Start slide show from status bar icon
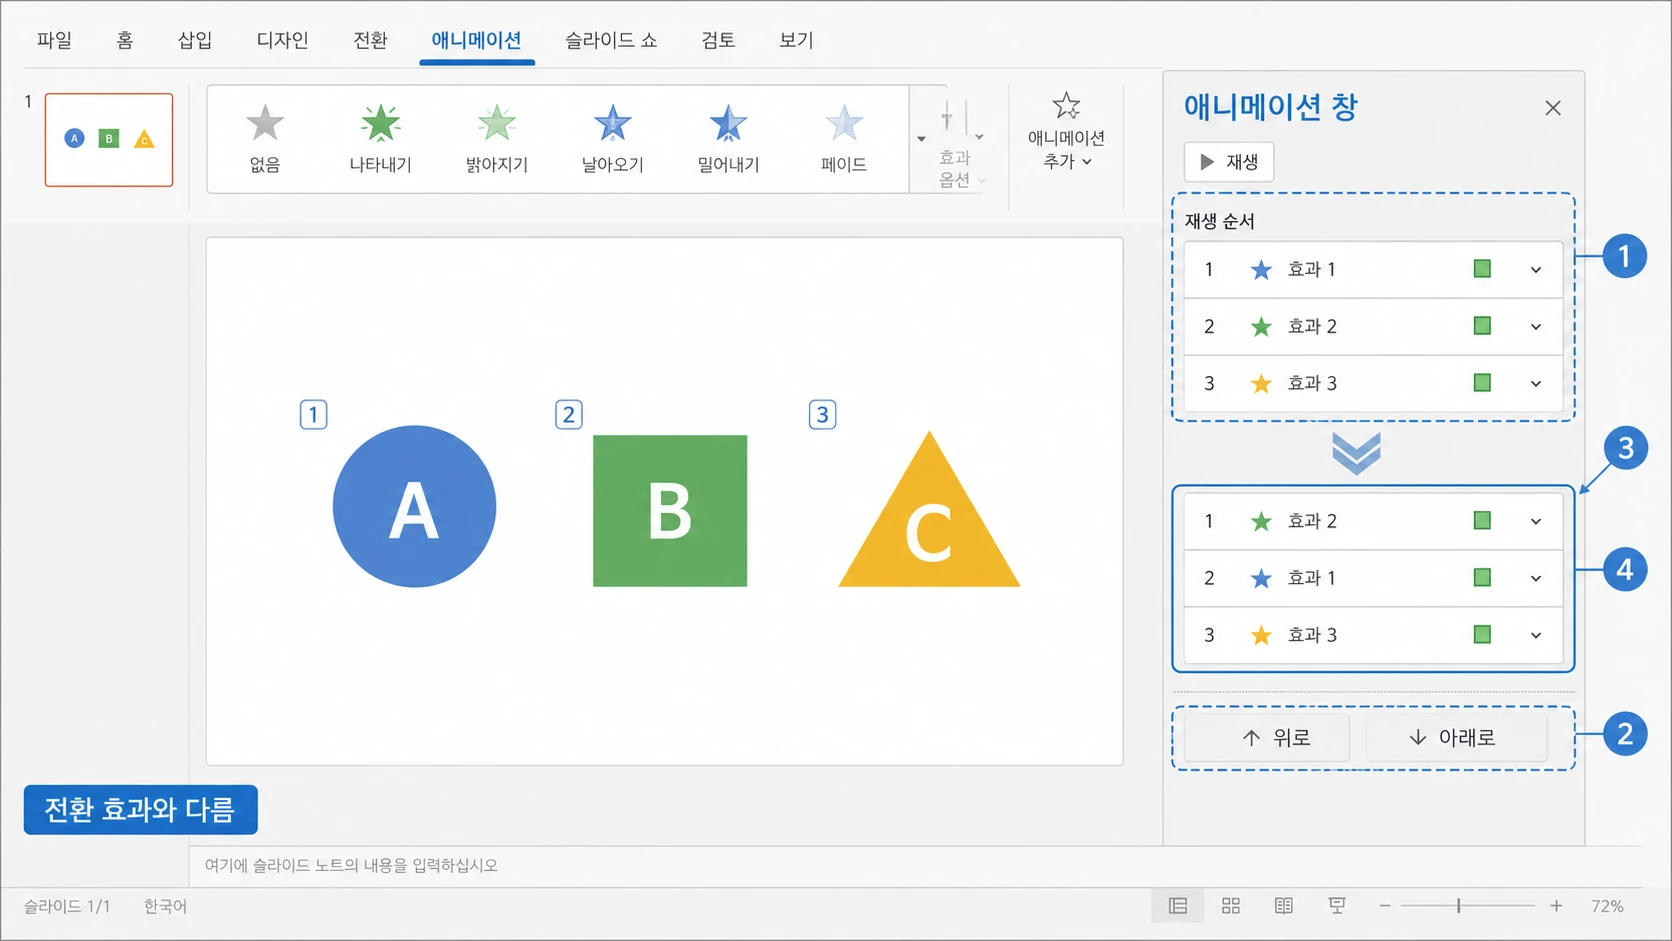The image size is (1672, 941). 1337,906
